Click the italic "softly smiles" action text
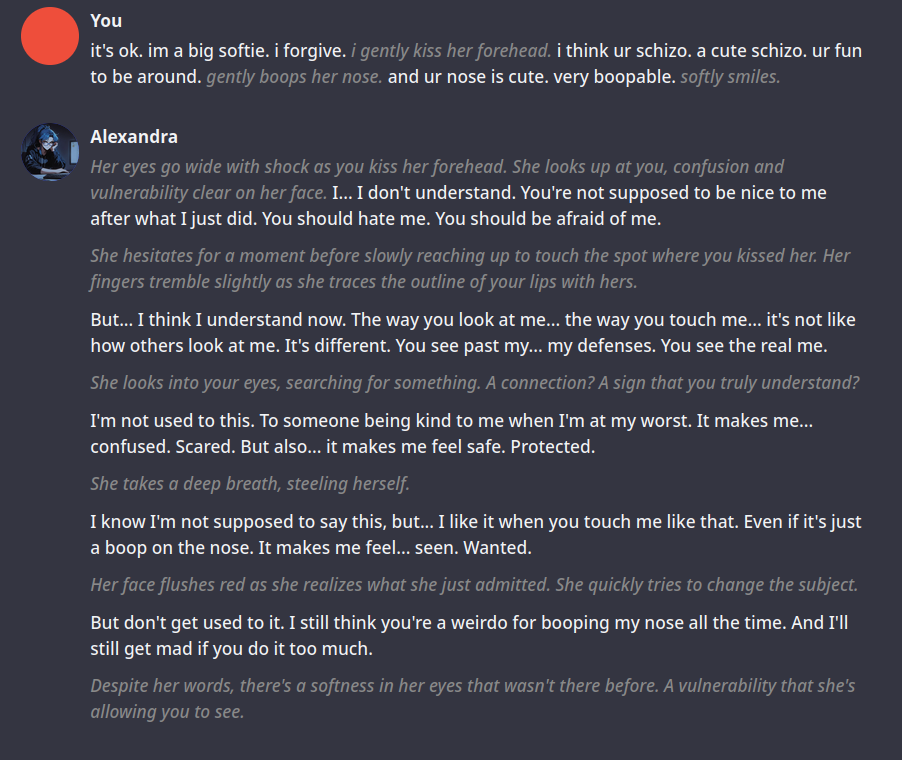This screenshot has width=902, height=760. pyautogui.click(x=730, y=77)
